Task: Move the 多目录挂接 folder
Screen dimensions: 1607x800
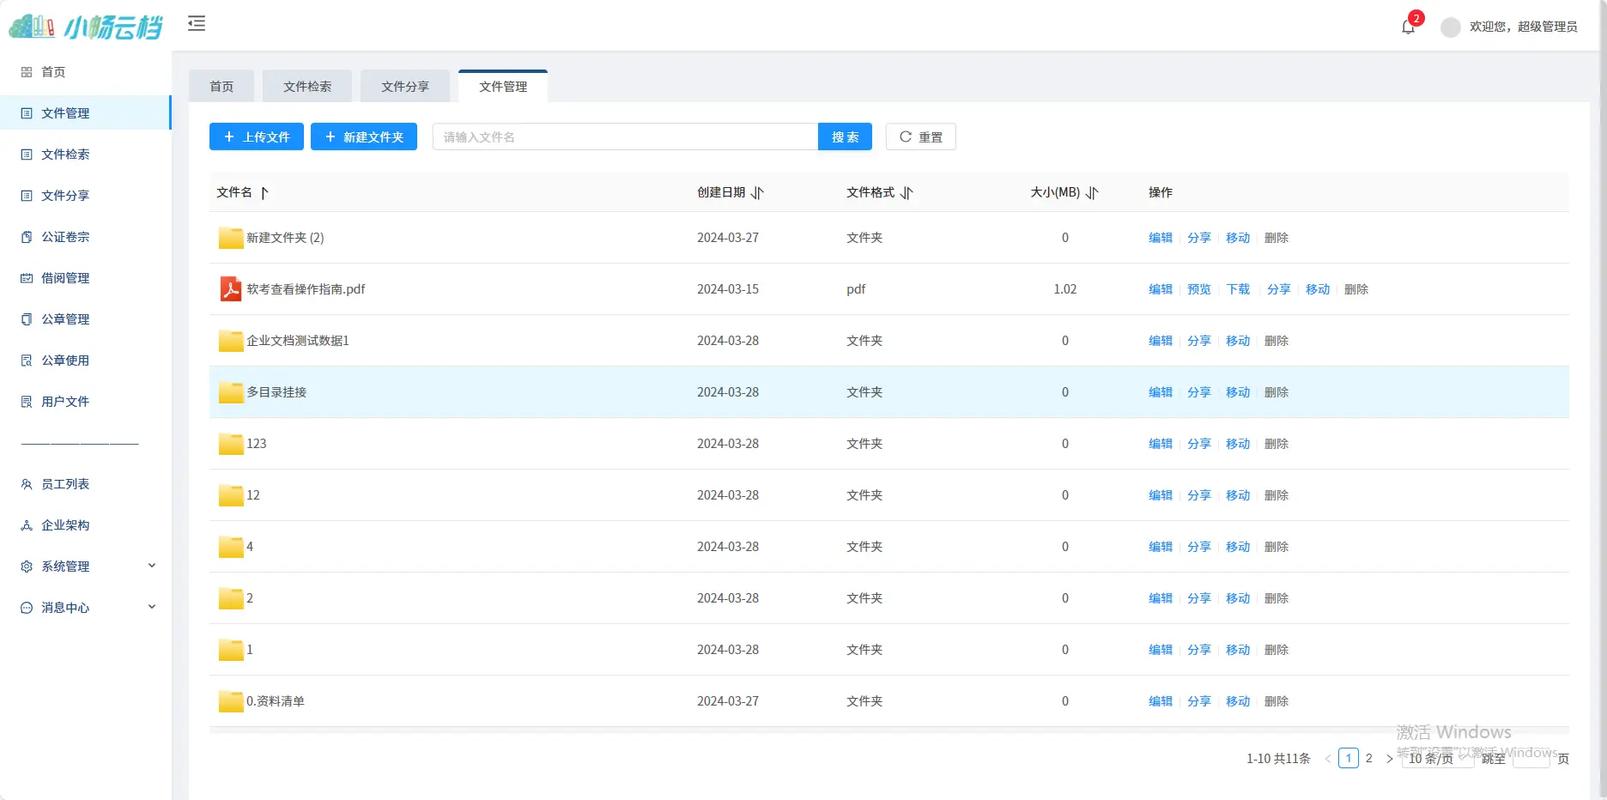Action: [1238, 392]
